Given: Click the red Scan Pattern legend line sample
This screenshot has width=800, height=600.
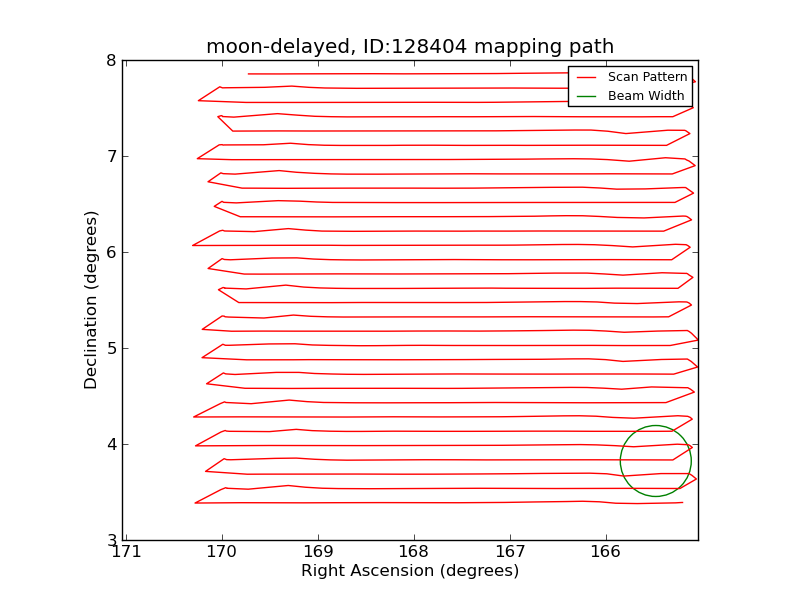Looking at the screenshot, I should pyautogui.click(x=587, y=78).
